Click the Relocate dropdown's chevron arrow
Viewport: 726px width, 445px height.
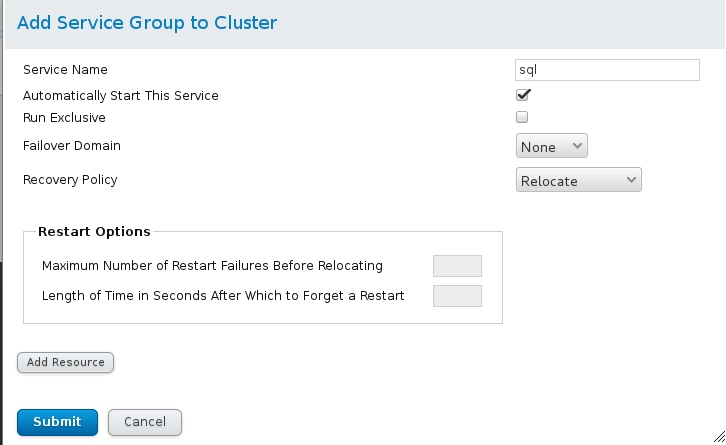pos(630,180)
